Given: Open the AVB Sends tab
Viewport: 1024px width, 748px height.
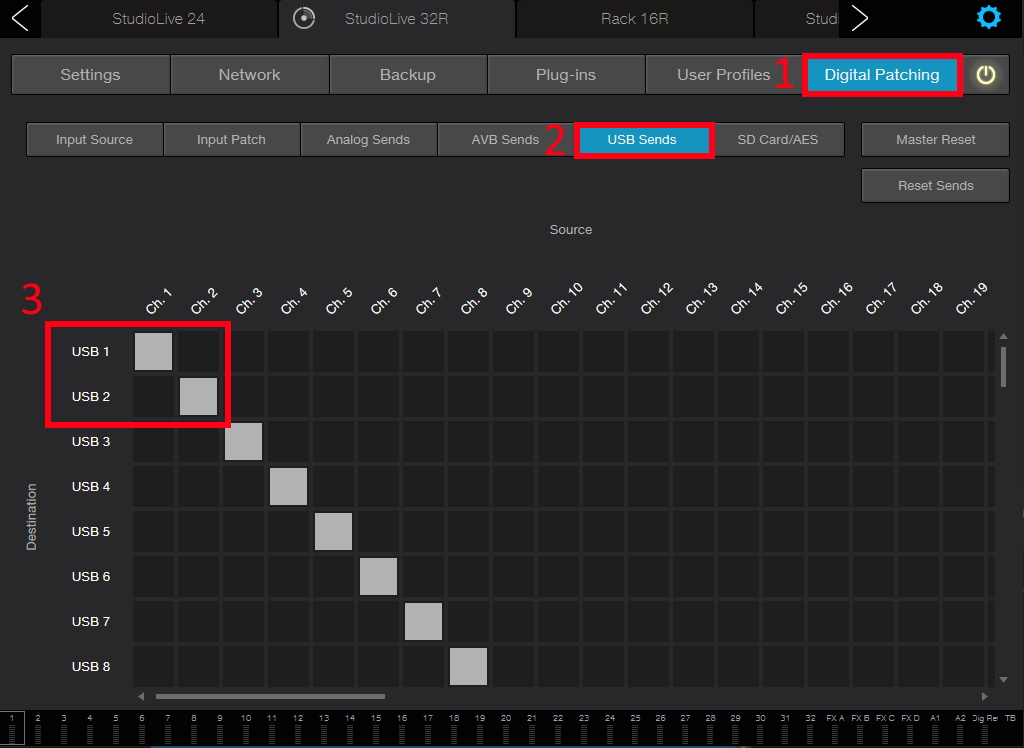Looking at the screenshot, I should click(x=505, y=140).
